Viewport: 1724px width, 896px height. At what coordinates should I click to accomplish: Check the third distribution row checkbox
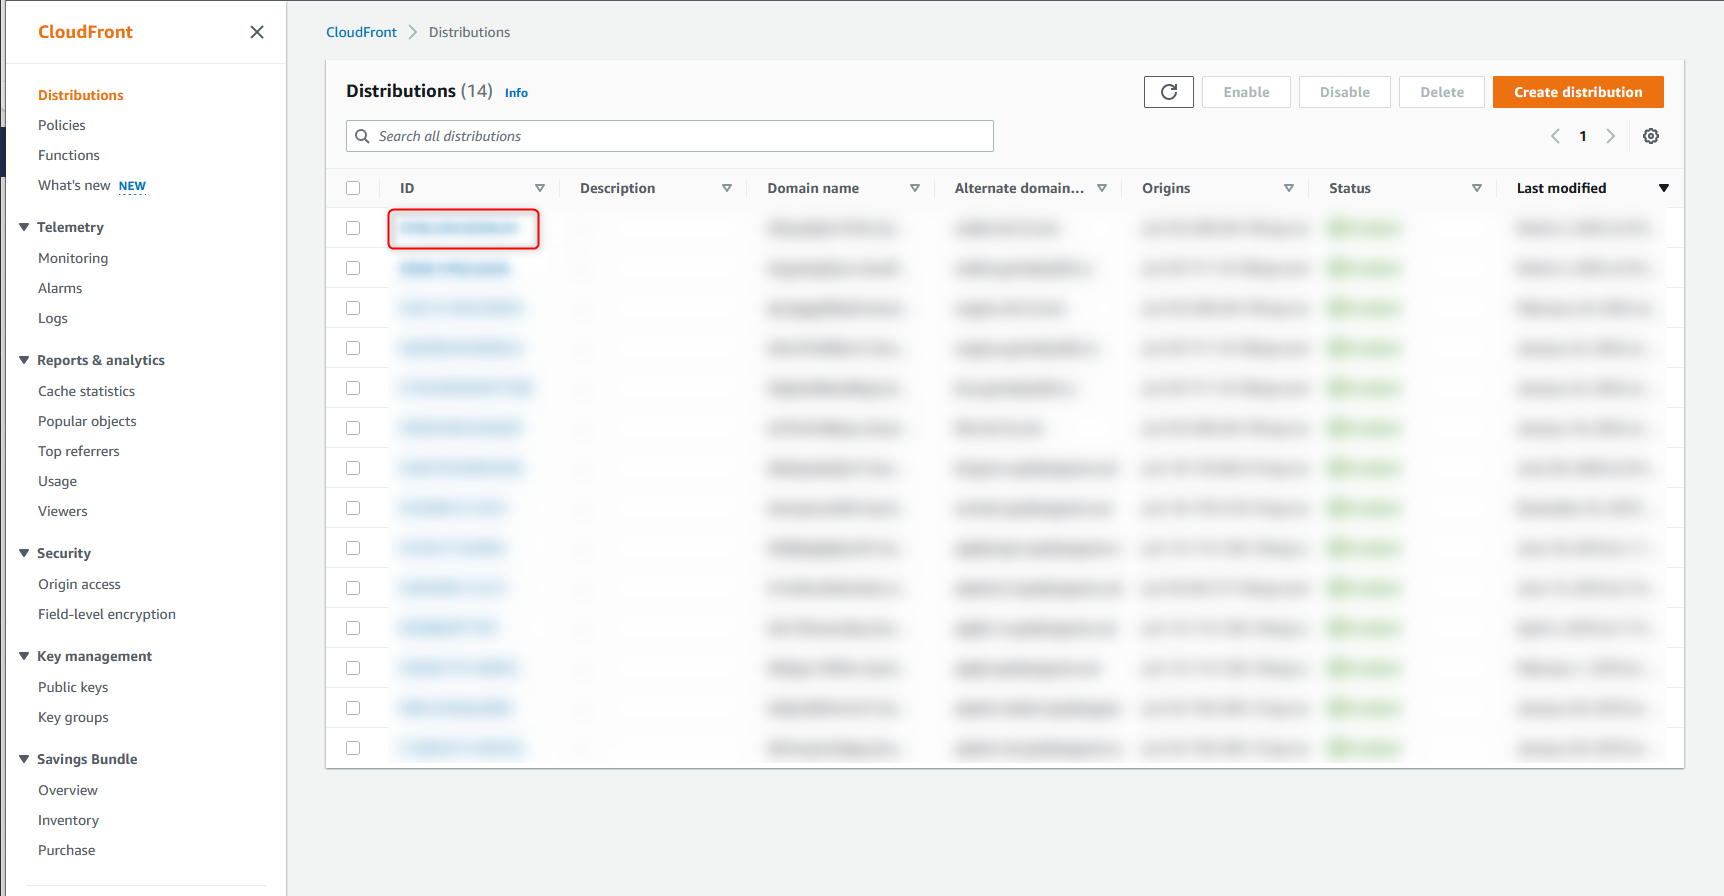pos(353,308)
